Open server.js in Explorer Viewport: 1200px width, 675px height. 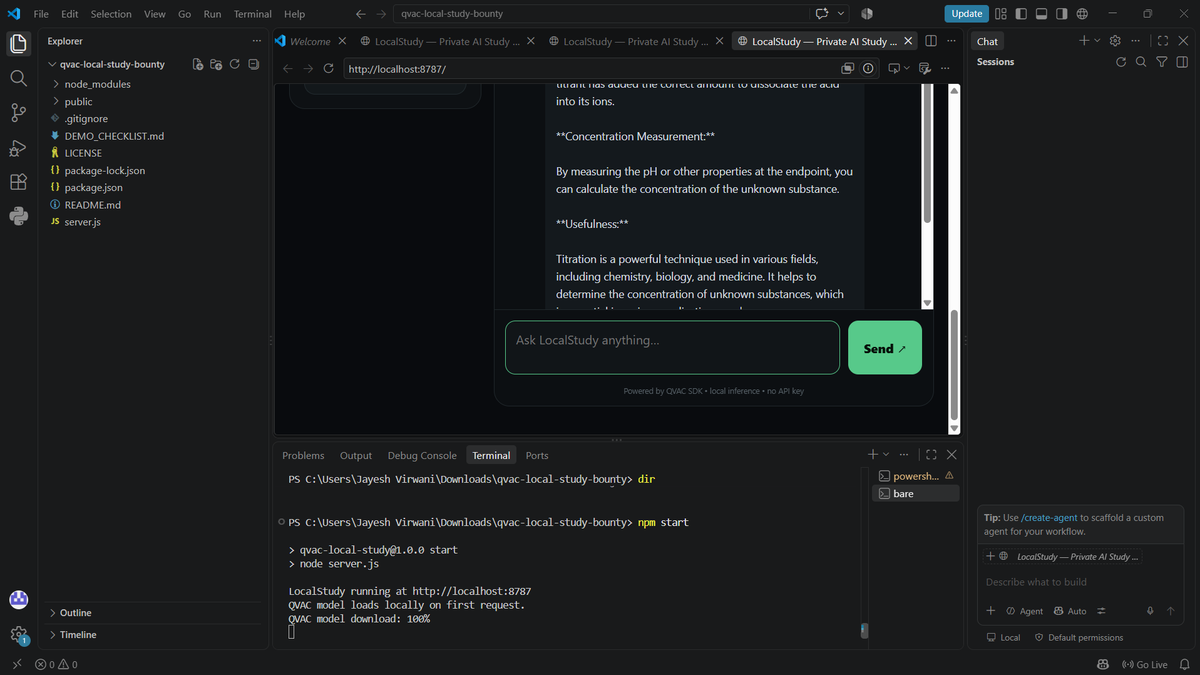click(82, 222)
